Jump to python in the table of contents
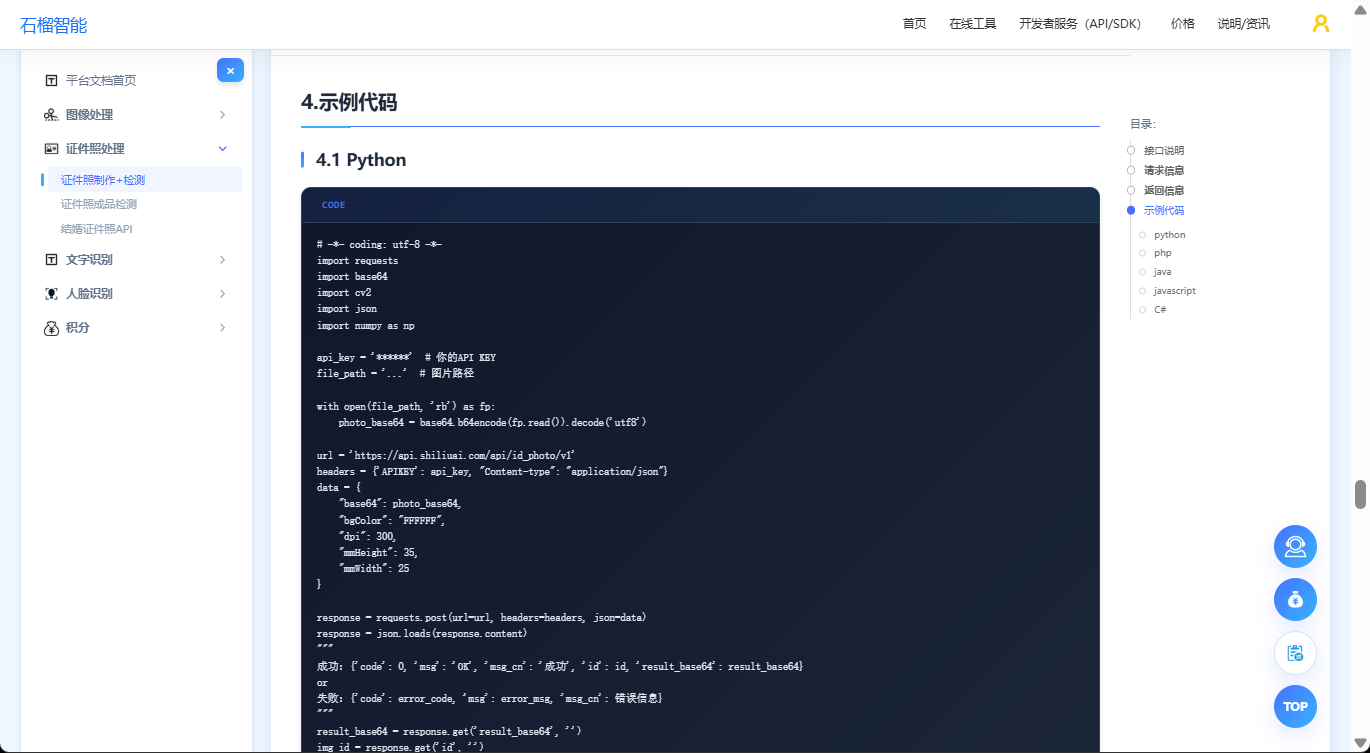Image resolution: width=1370 pixels, height=753 pixels. click(1170, 235)
